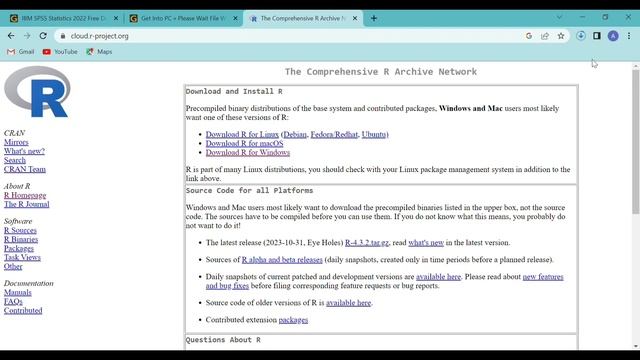640x360 pixels.
Task: Click the scrollbar up arrow
Action: click(x=636, y=65)
